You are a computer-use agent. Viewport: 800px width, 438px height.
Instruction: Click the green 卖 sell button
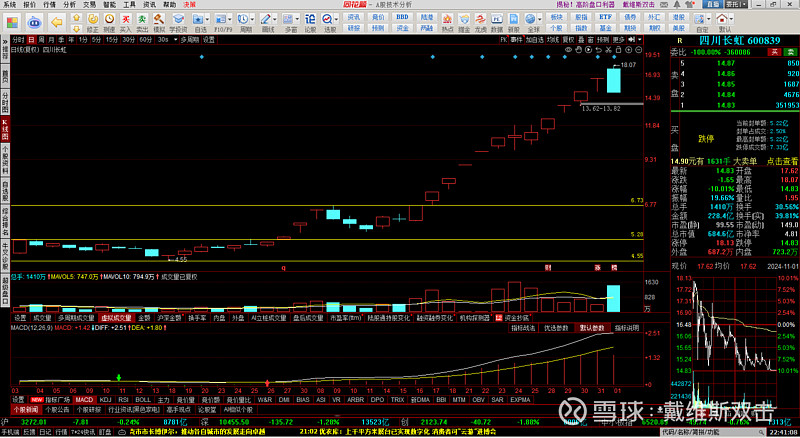pyautogui.click(x=790, y=52)
